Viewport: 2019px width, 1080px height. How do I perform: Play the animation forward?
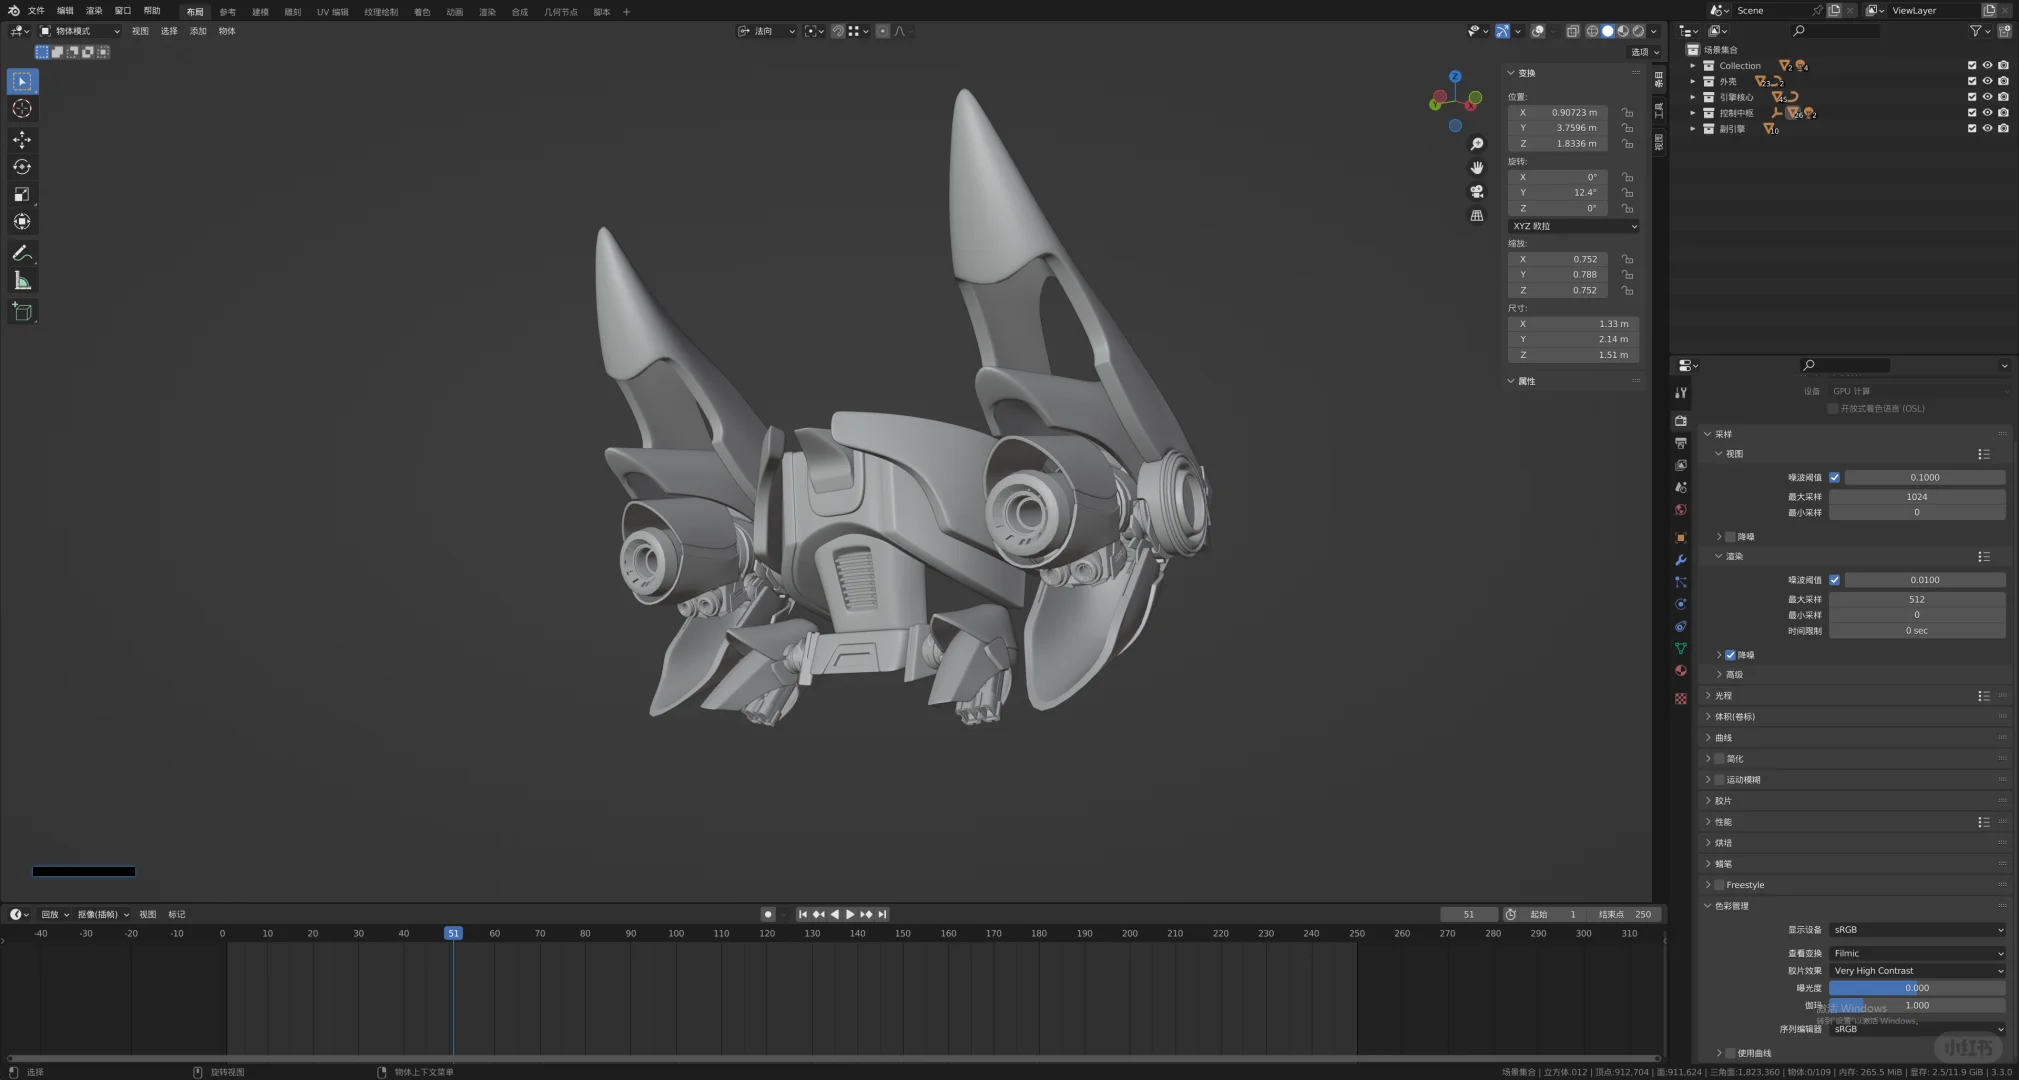[850, 914]
